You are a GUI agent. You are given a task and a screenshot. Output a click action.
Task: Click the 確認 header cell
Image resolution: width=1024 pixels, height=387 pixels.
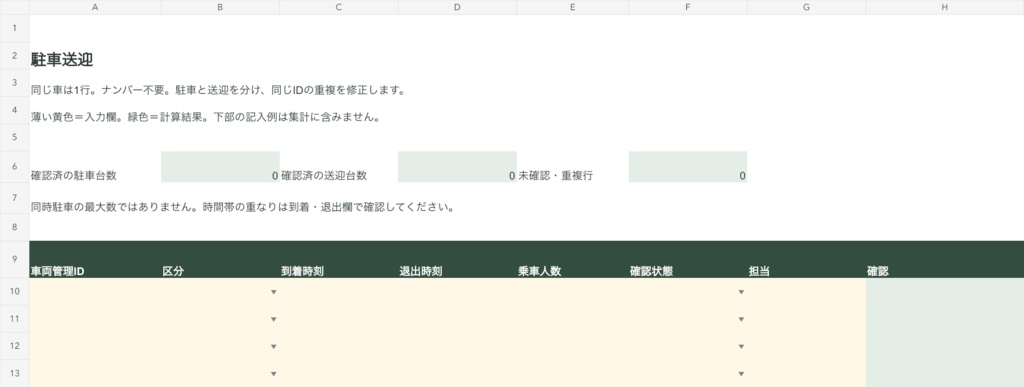945,260
